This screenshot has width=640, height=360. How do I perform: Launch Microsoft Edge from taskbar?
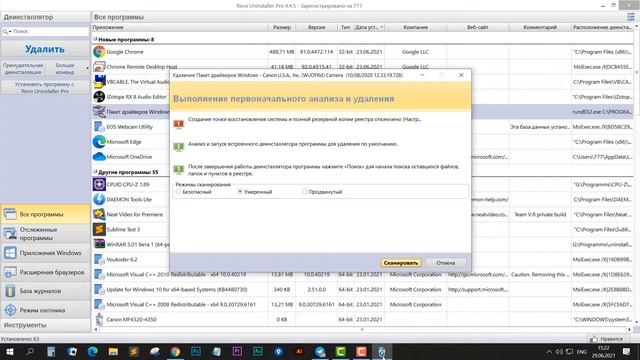[x=93, y=351]
